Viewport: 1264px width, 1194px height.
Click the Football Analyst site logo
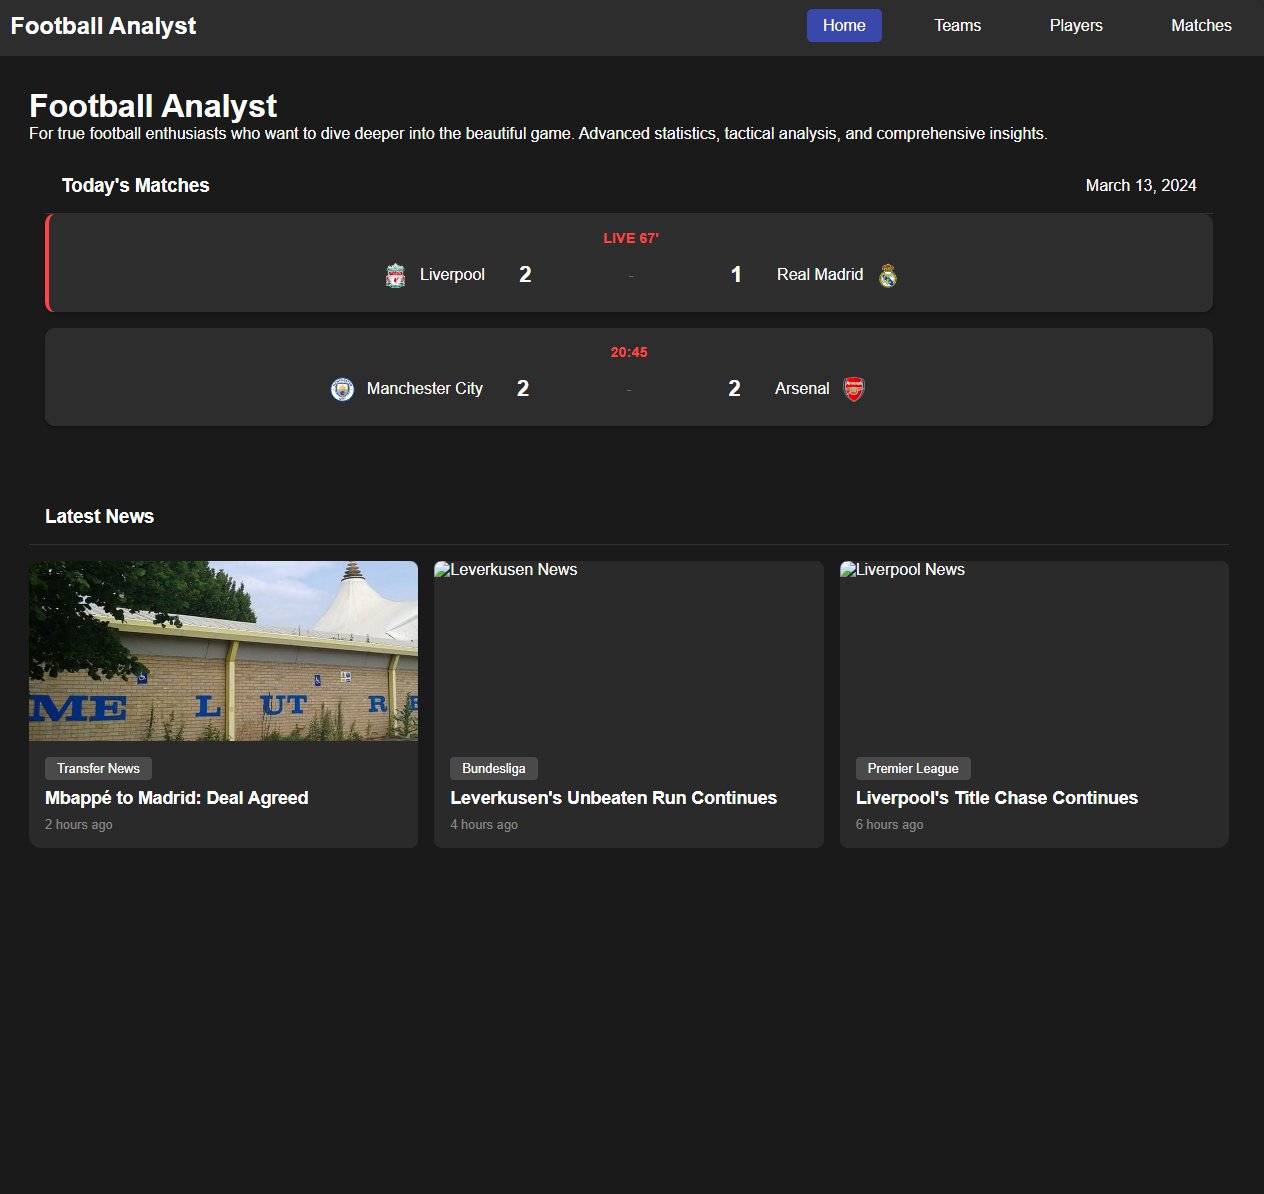102,25
